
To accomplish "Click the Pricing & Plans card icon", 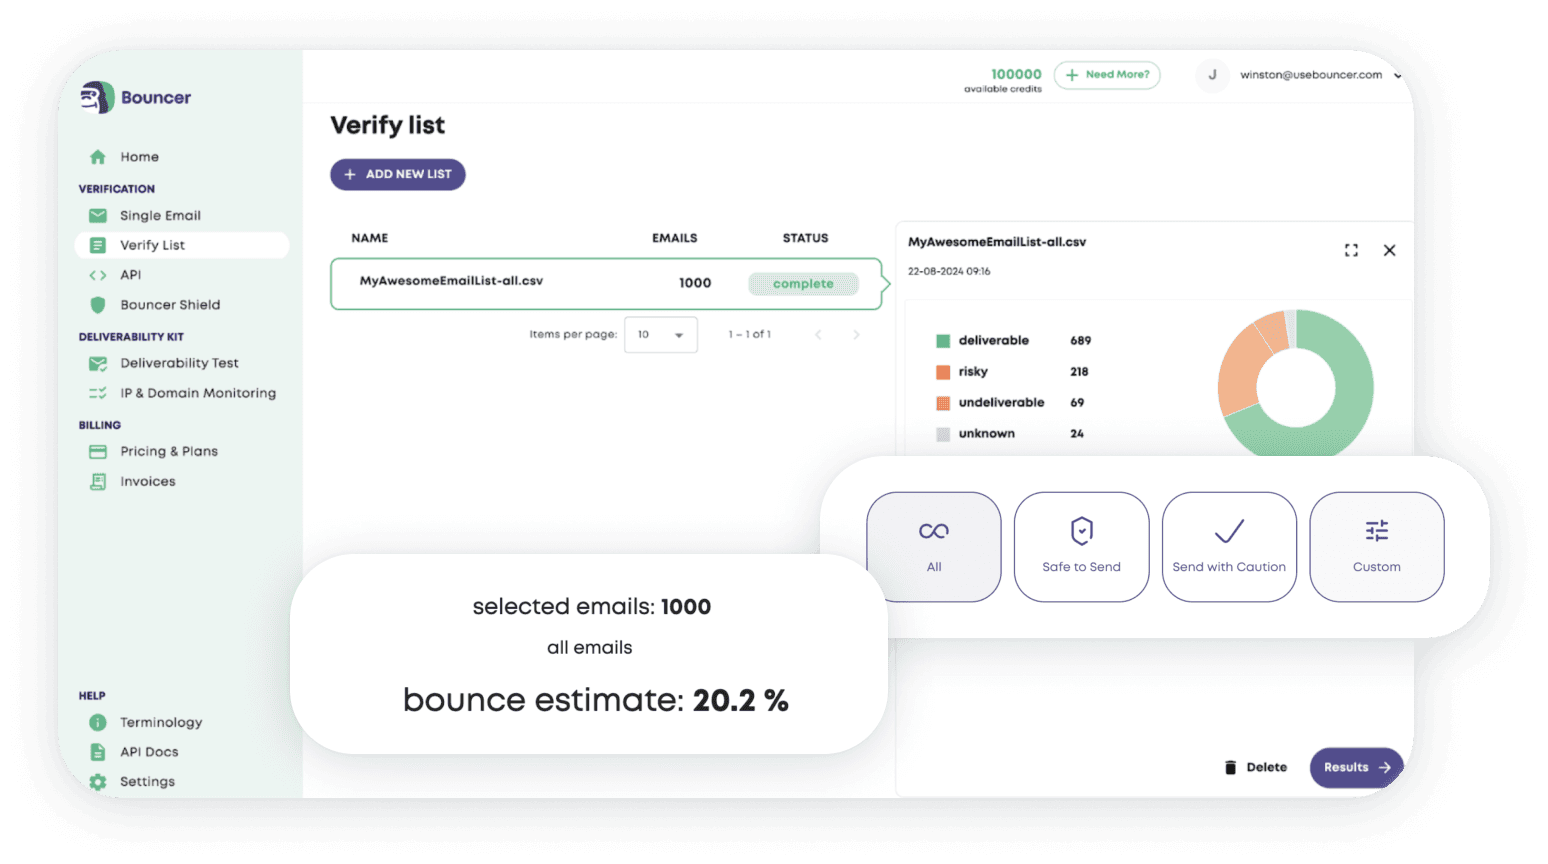I will click(97, 452).
